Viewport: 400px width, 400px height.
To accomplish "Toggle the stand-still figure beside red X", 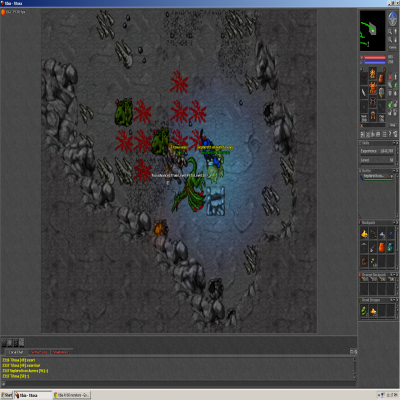I will point(395,77).
